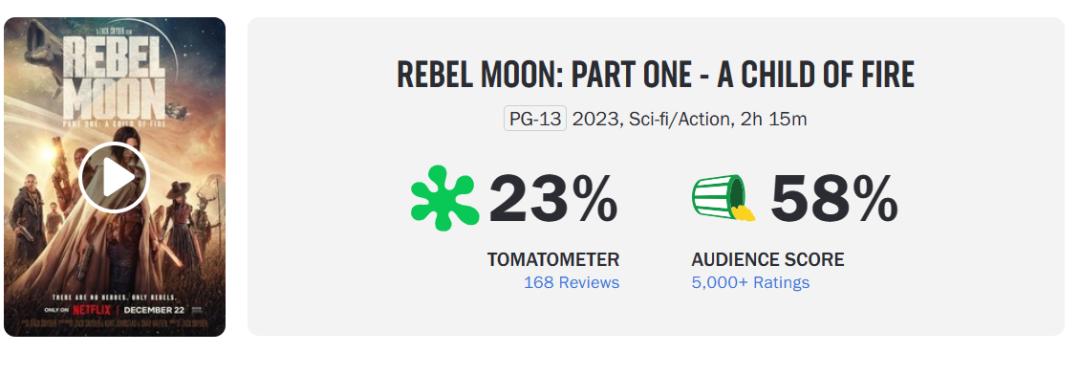Click REBEL MOON logo text on poster
The width and height of the screenshot is (1080, 376).
(x=114, y=79)
